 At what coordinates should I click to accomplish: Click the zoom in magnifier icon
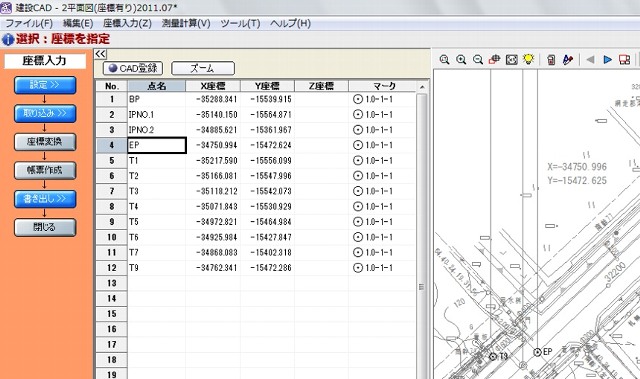pyautogui.click(x=461, y=60)
